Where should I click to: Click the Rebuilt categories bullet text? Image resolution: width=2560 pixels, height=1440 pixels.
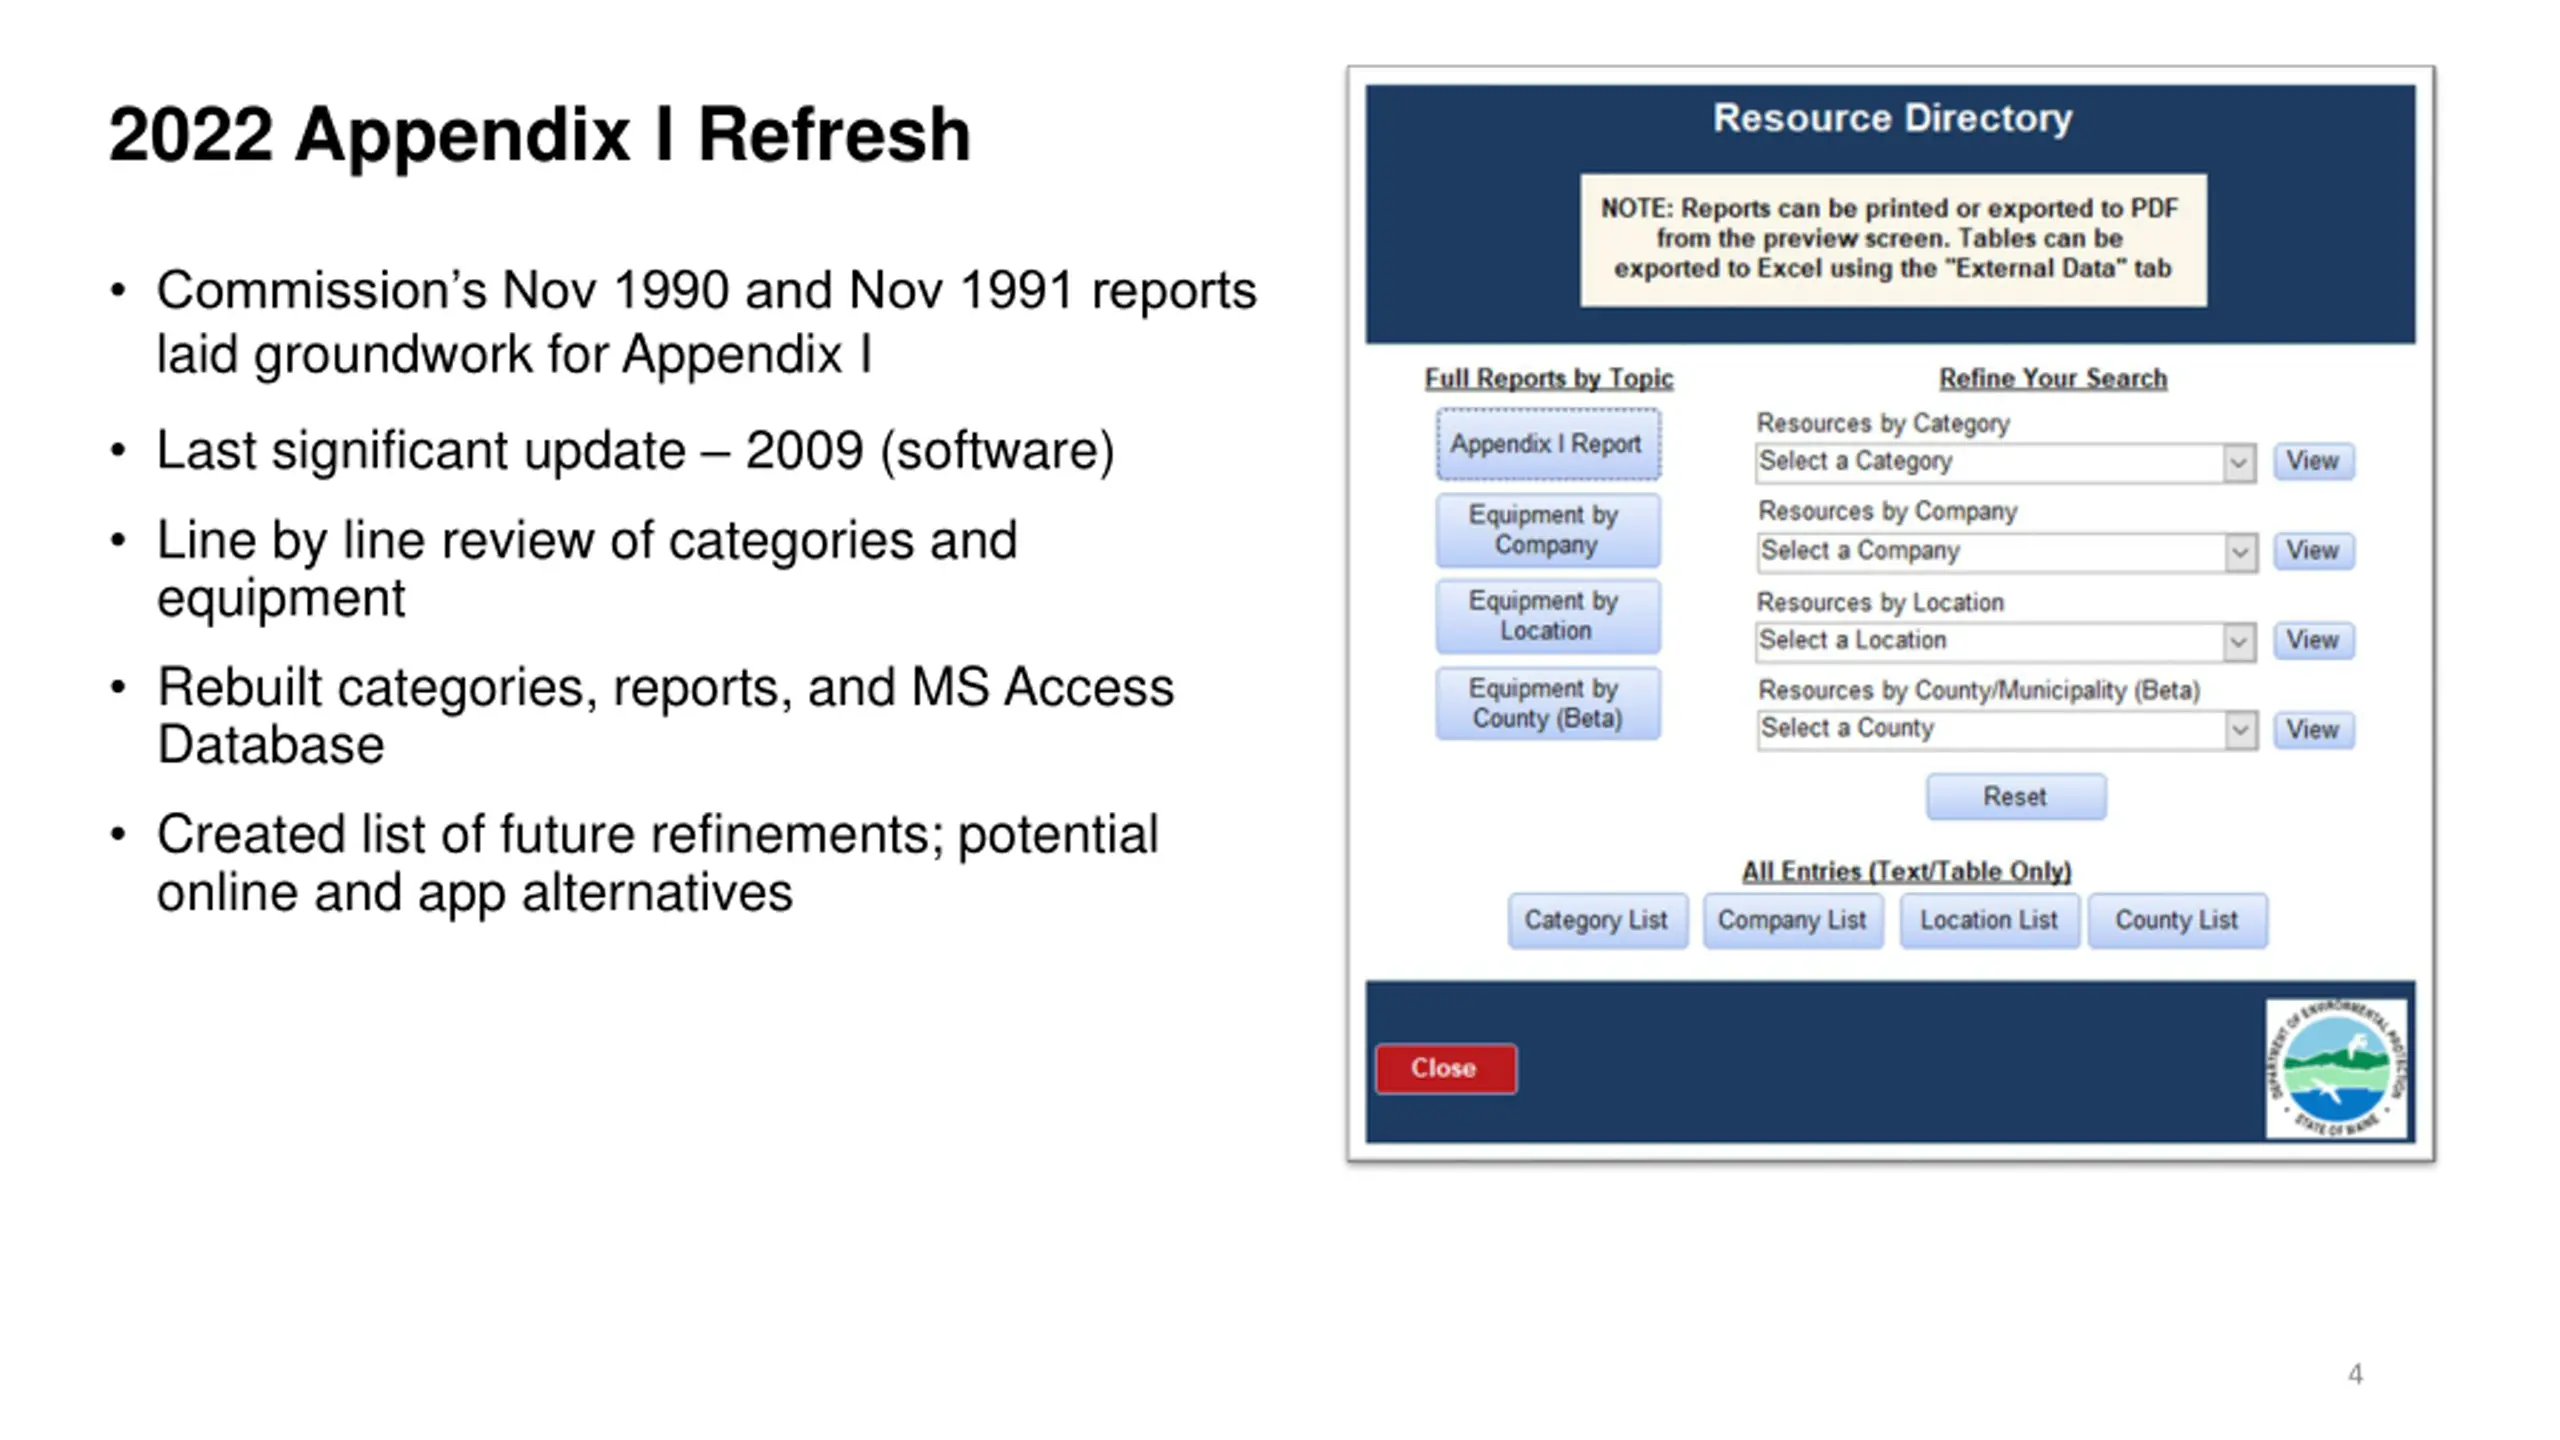(665, 715)
